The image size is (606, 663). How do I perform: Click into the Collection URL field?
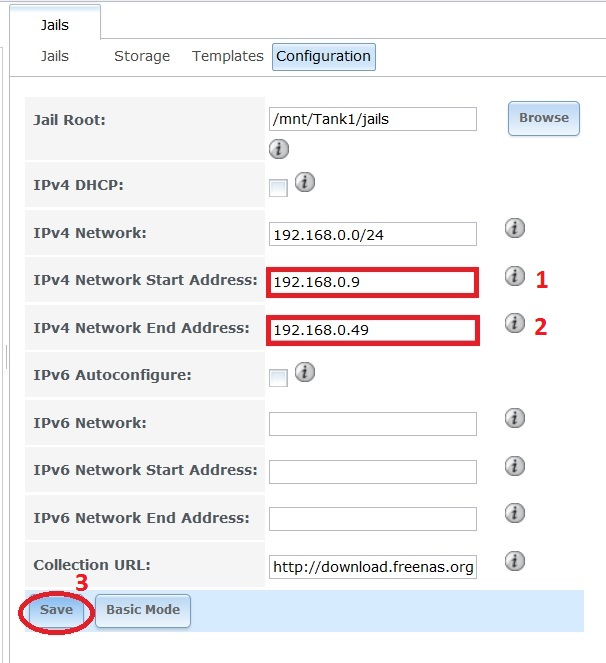tap(373, 567)
